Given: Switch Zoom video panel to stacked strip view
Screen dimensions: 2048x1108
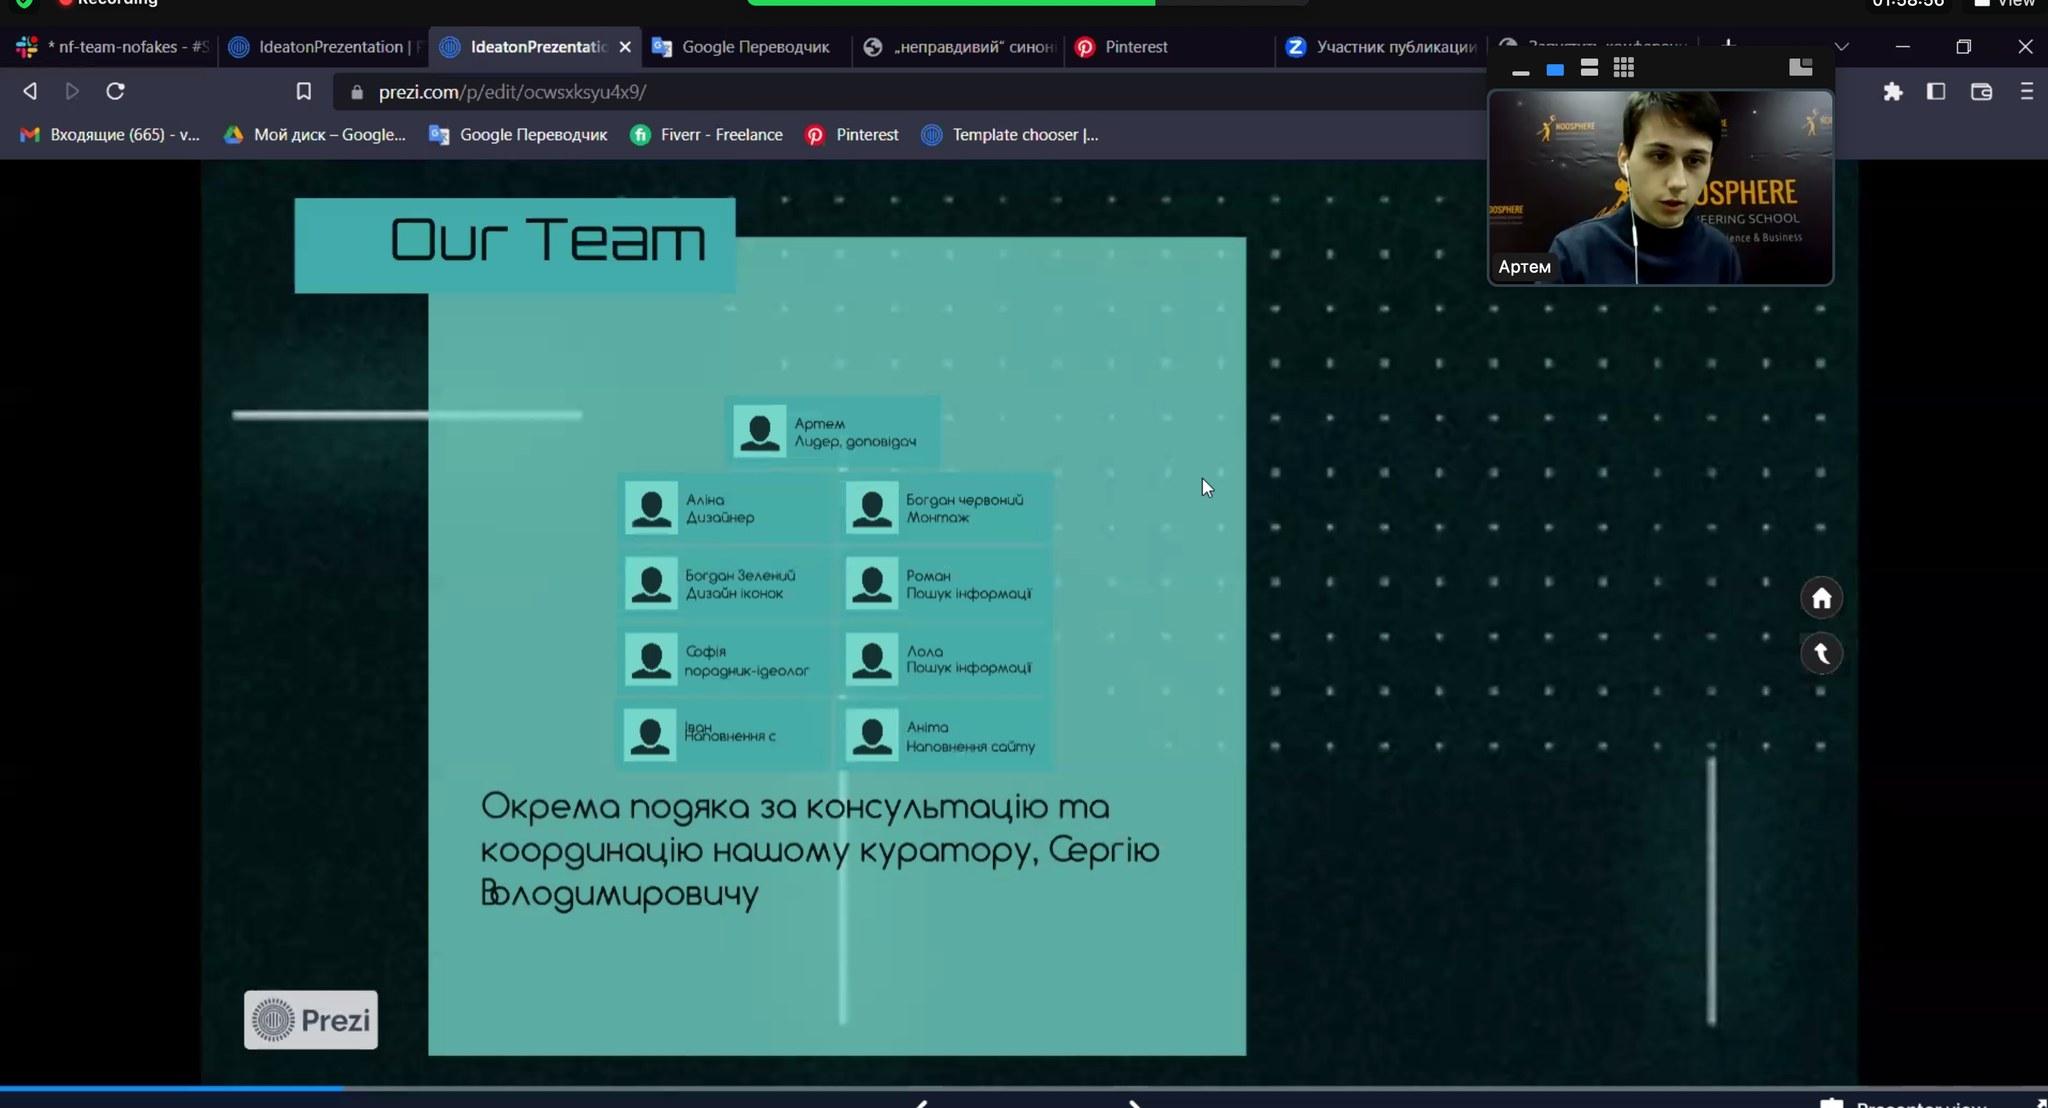Looking at the screenshot, I should 1589,68.
